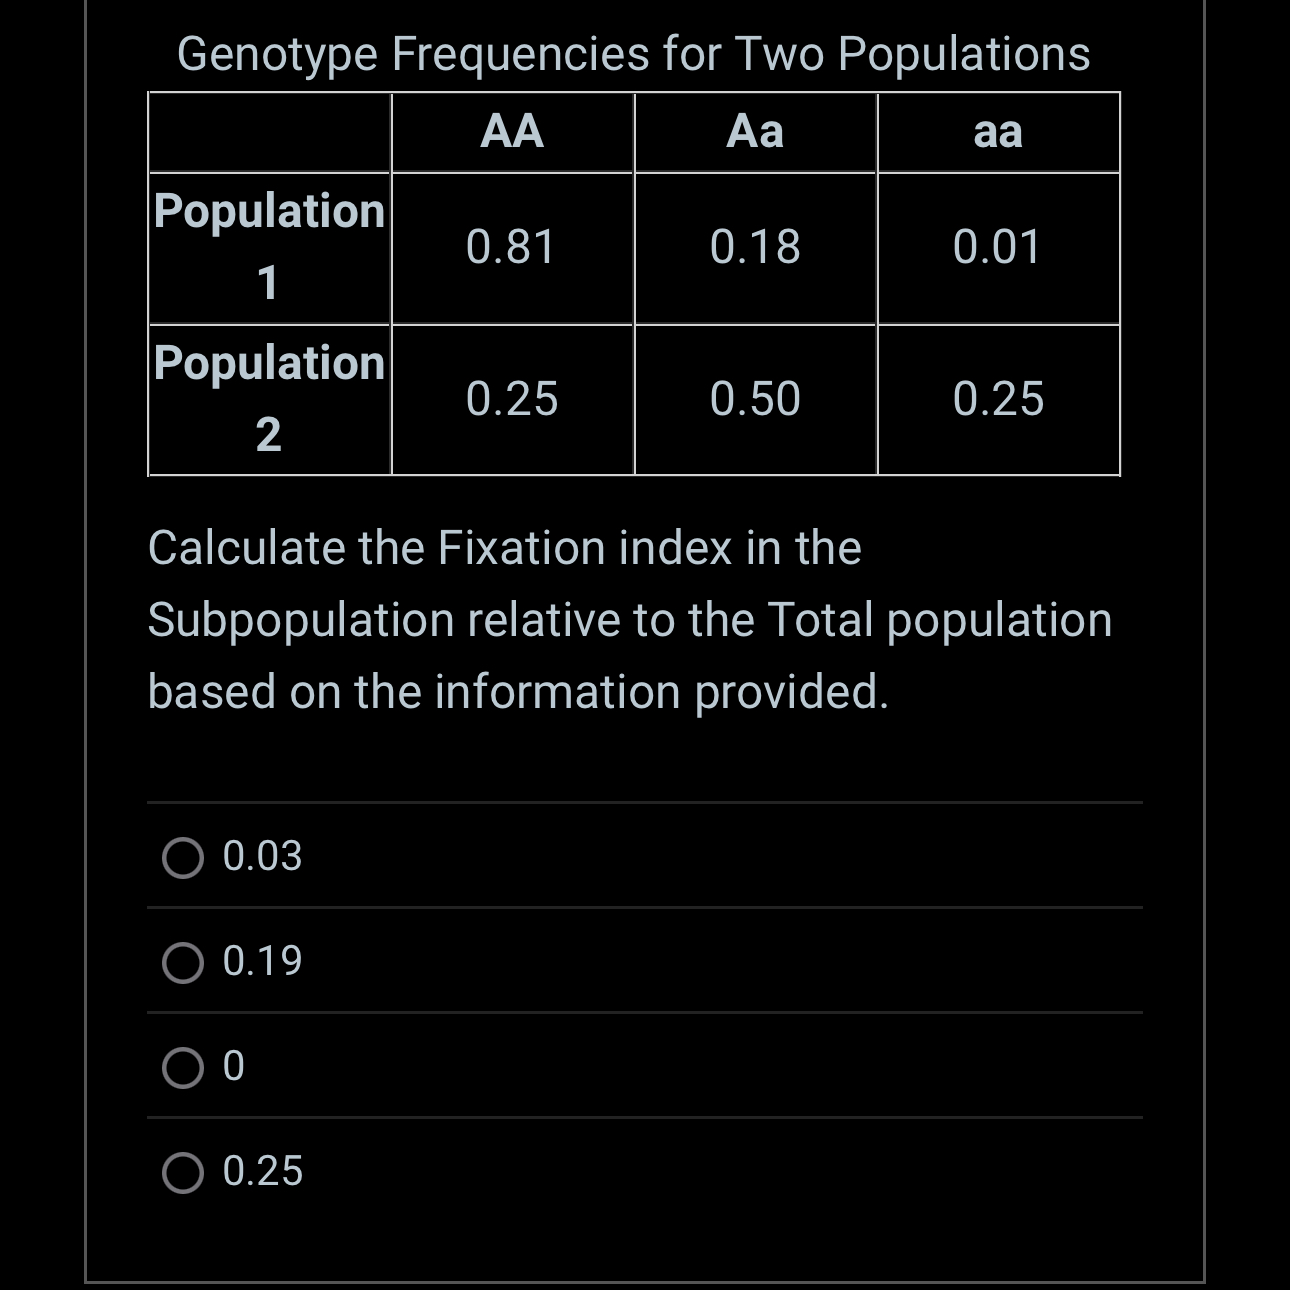
Task: Click the 0.03 answer label text
Action: tap(262, 857)
